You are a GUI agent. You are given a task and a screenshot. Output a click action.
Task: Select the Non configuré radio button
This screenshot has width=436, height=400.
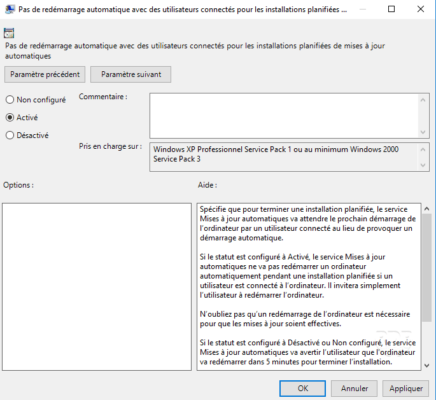pos(10,100)
